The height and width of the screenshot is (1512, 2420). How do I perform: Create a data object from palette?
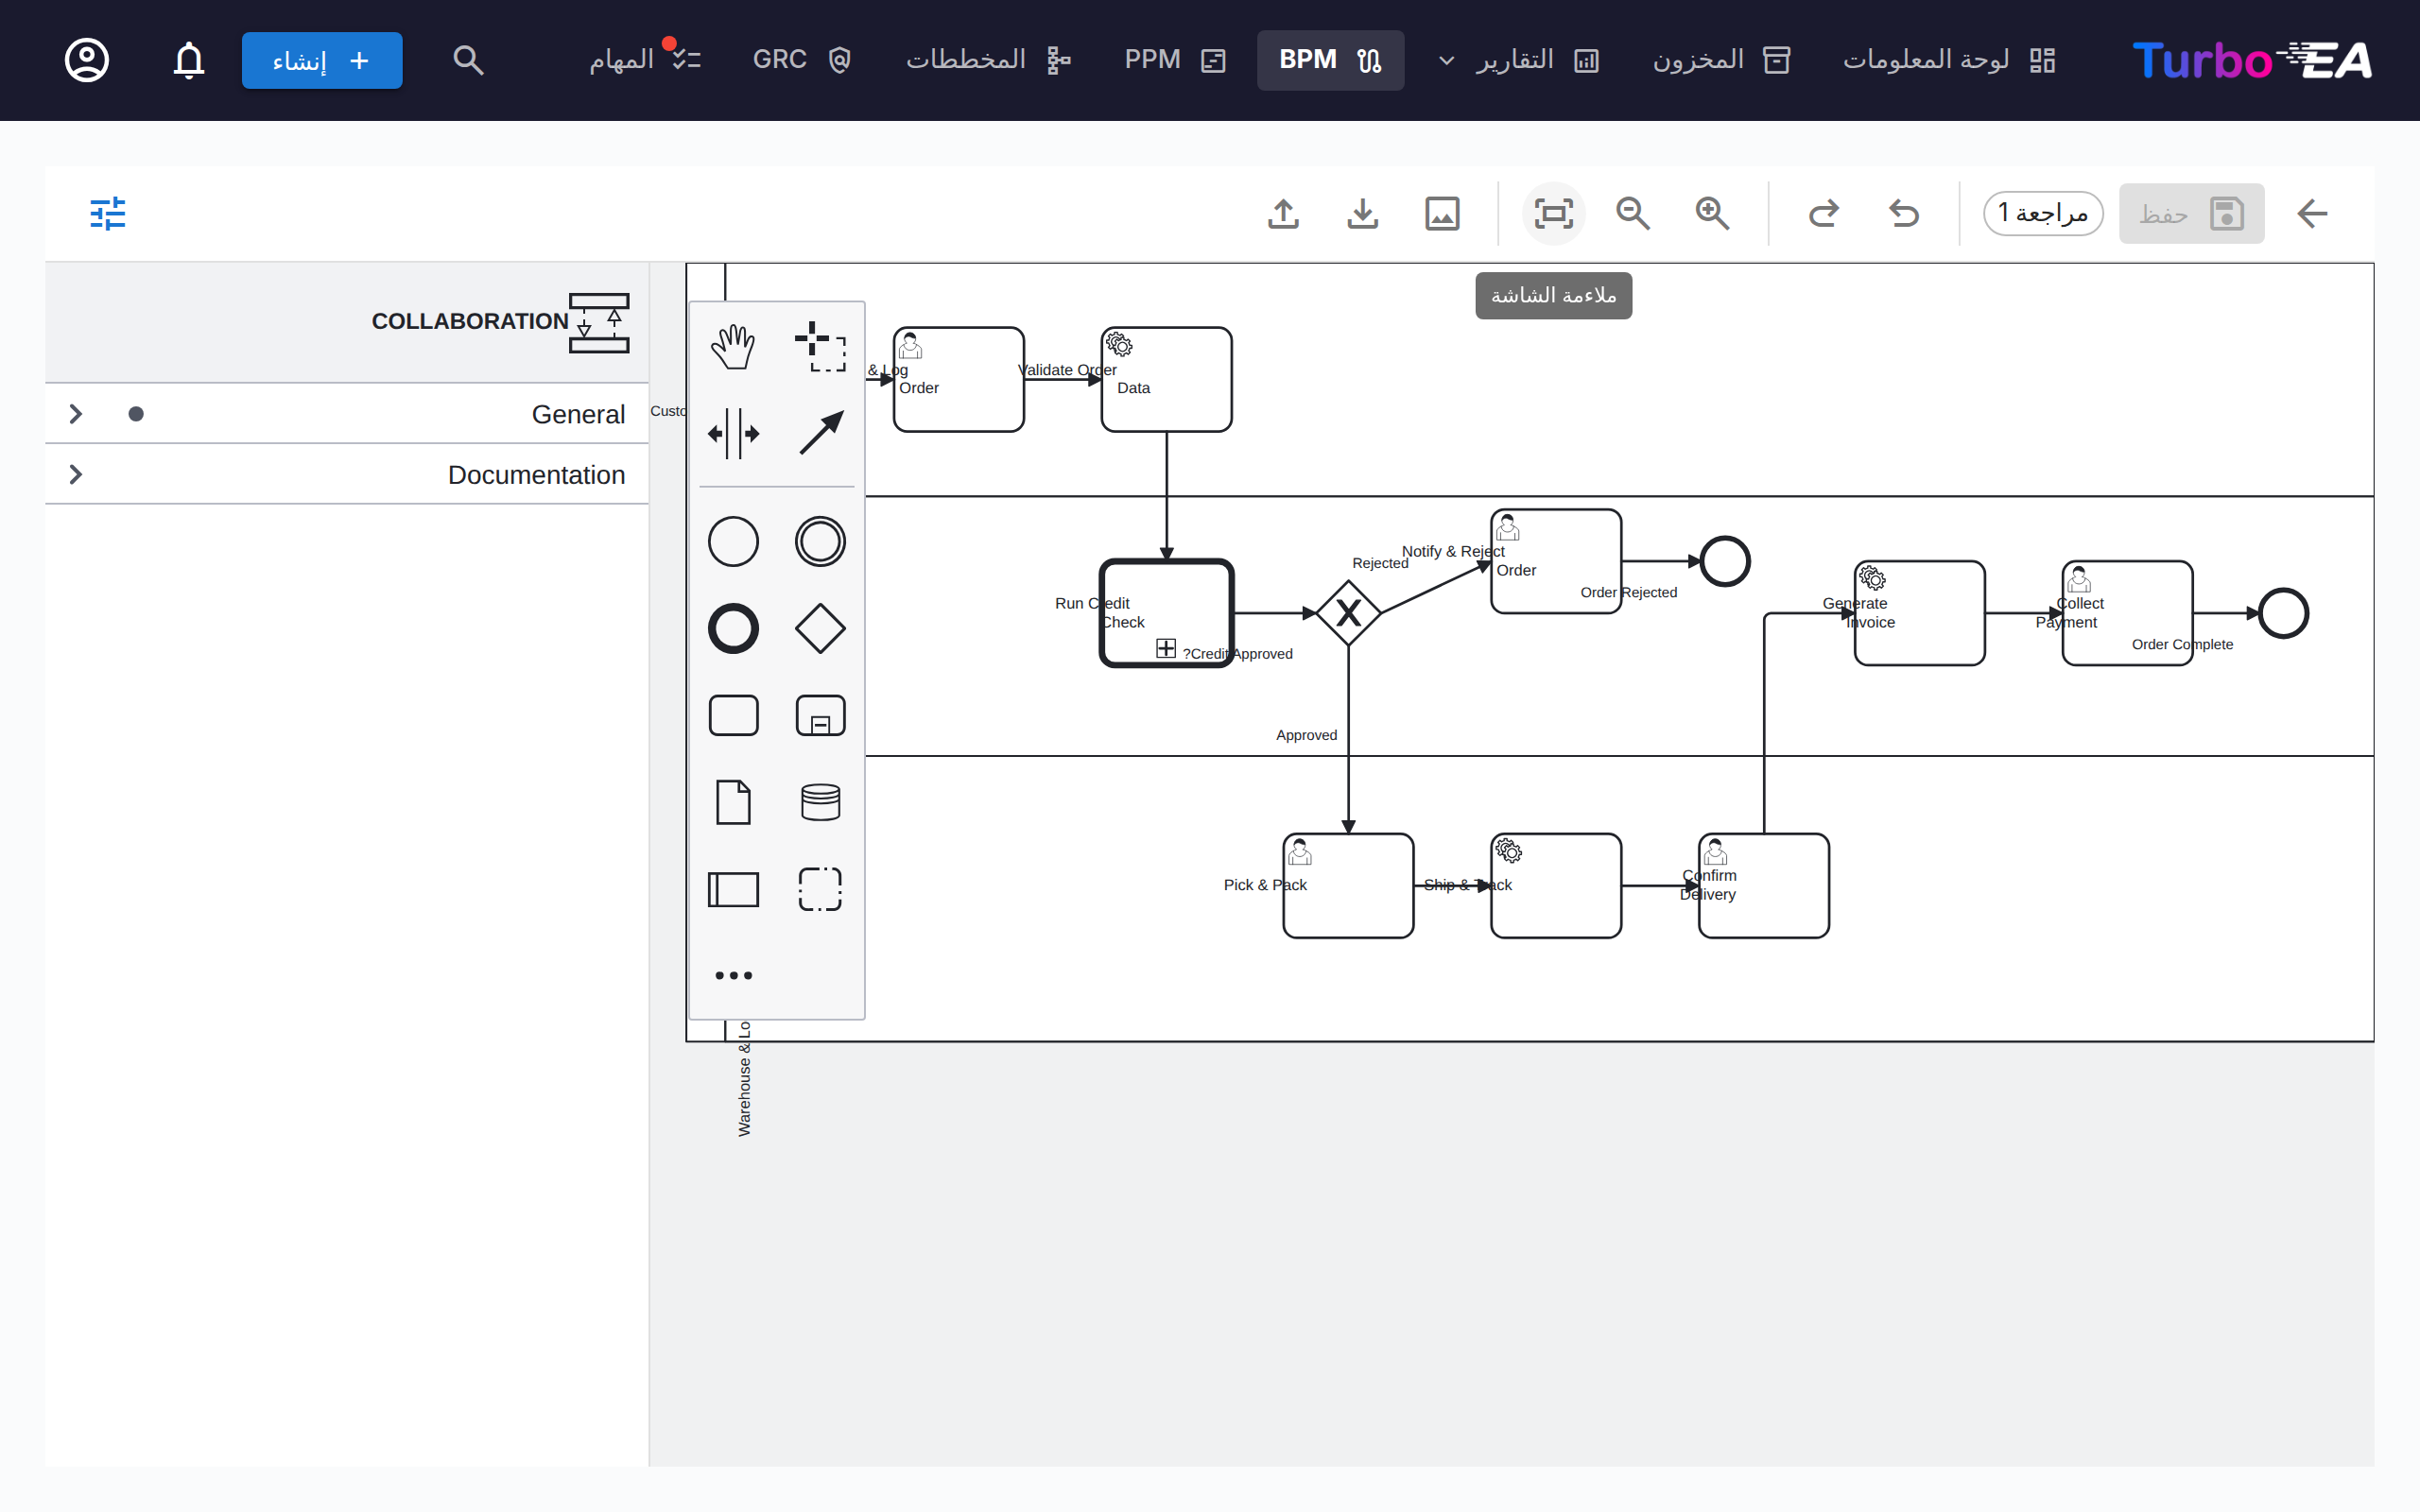pyautogui.click(x=733, y=802)
